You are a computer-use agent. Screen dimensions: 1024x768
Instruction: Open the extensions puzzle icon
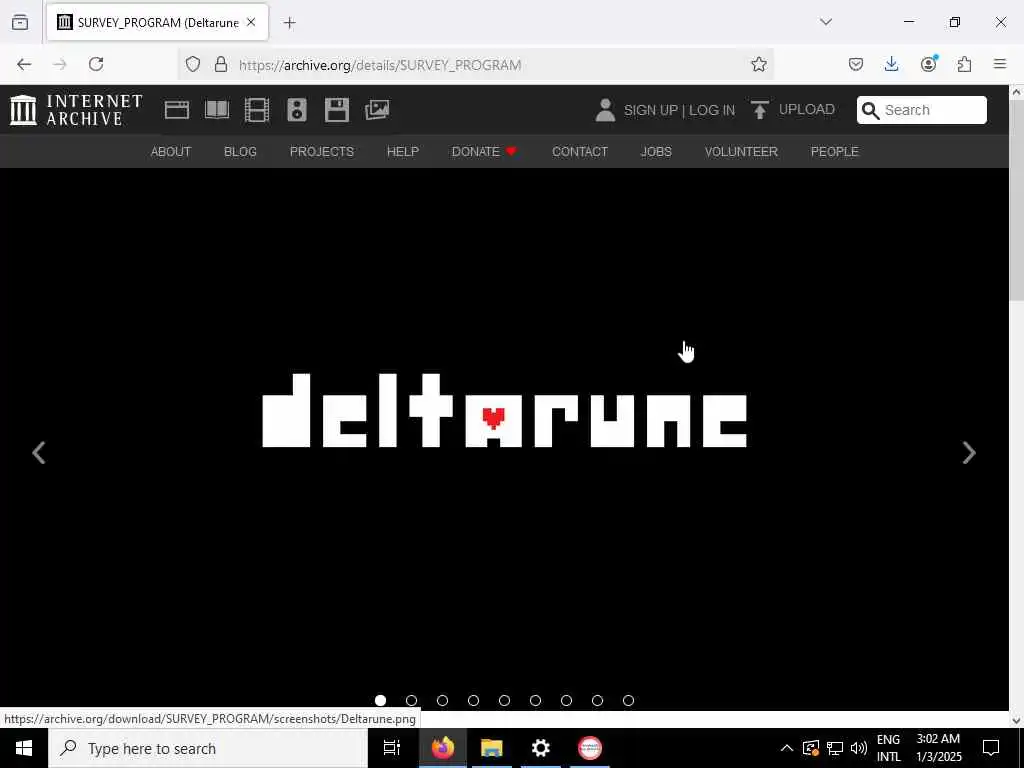[x=964, y=64]
